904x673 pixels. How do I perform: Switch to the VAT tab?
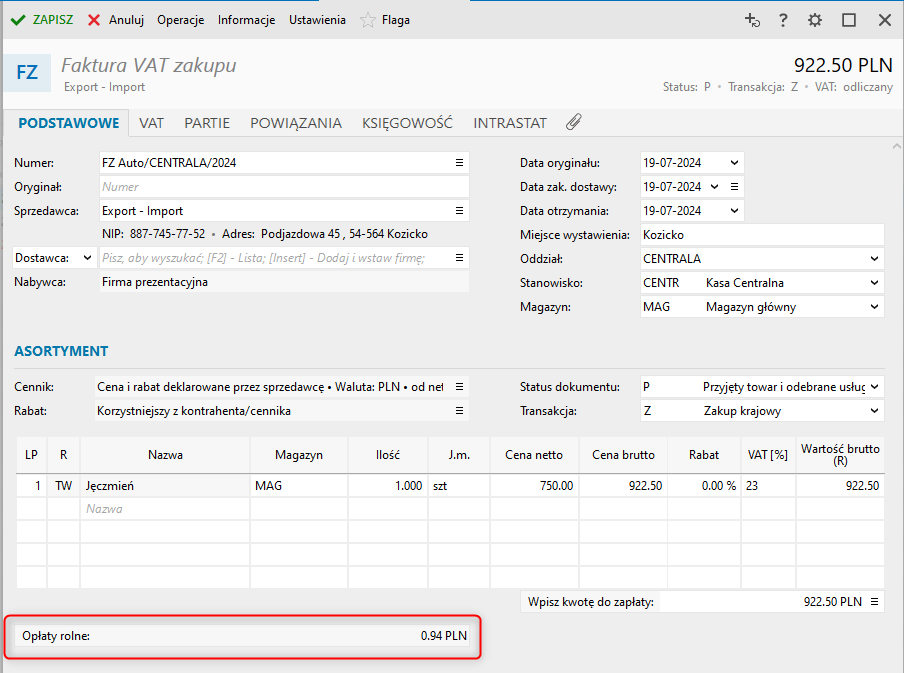tap(151, 123)
